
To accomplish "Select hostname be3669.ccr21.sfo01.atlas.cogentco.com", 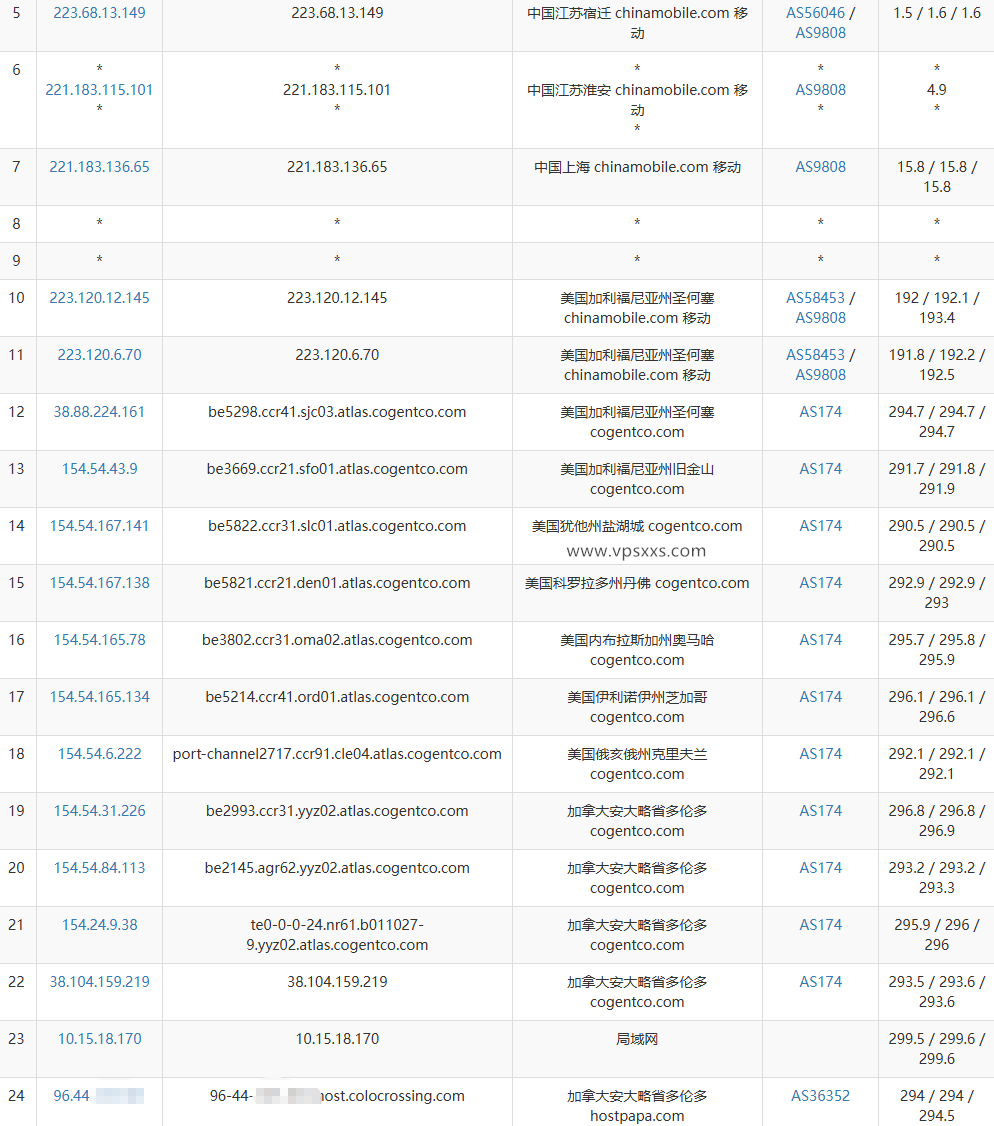I will click(337, 469).
